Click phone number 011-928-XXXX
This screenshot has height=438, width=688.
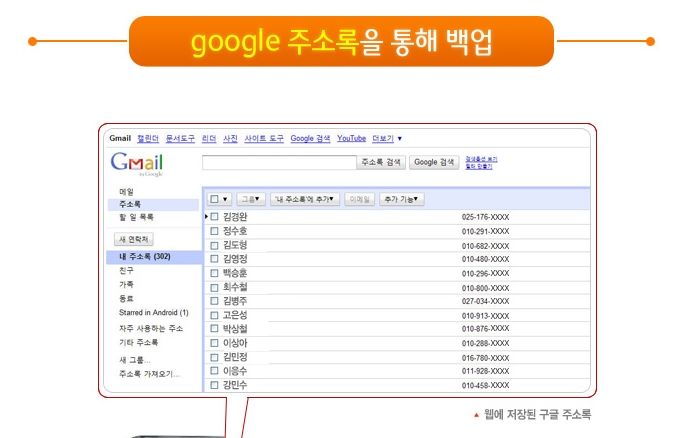point(485,371)
